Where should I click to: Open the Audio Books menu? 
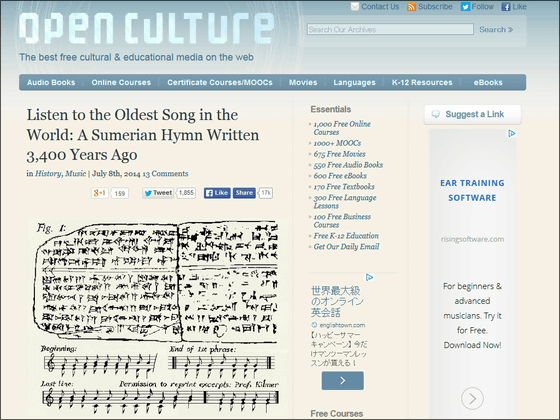[x=51, y=82]
